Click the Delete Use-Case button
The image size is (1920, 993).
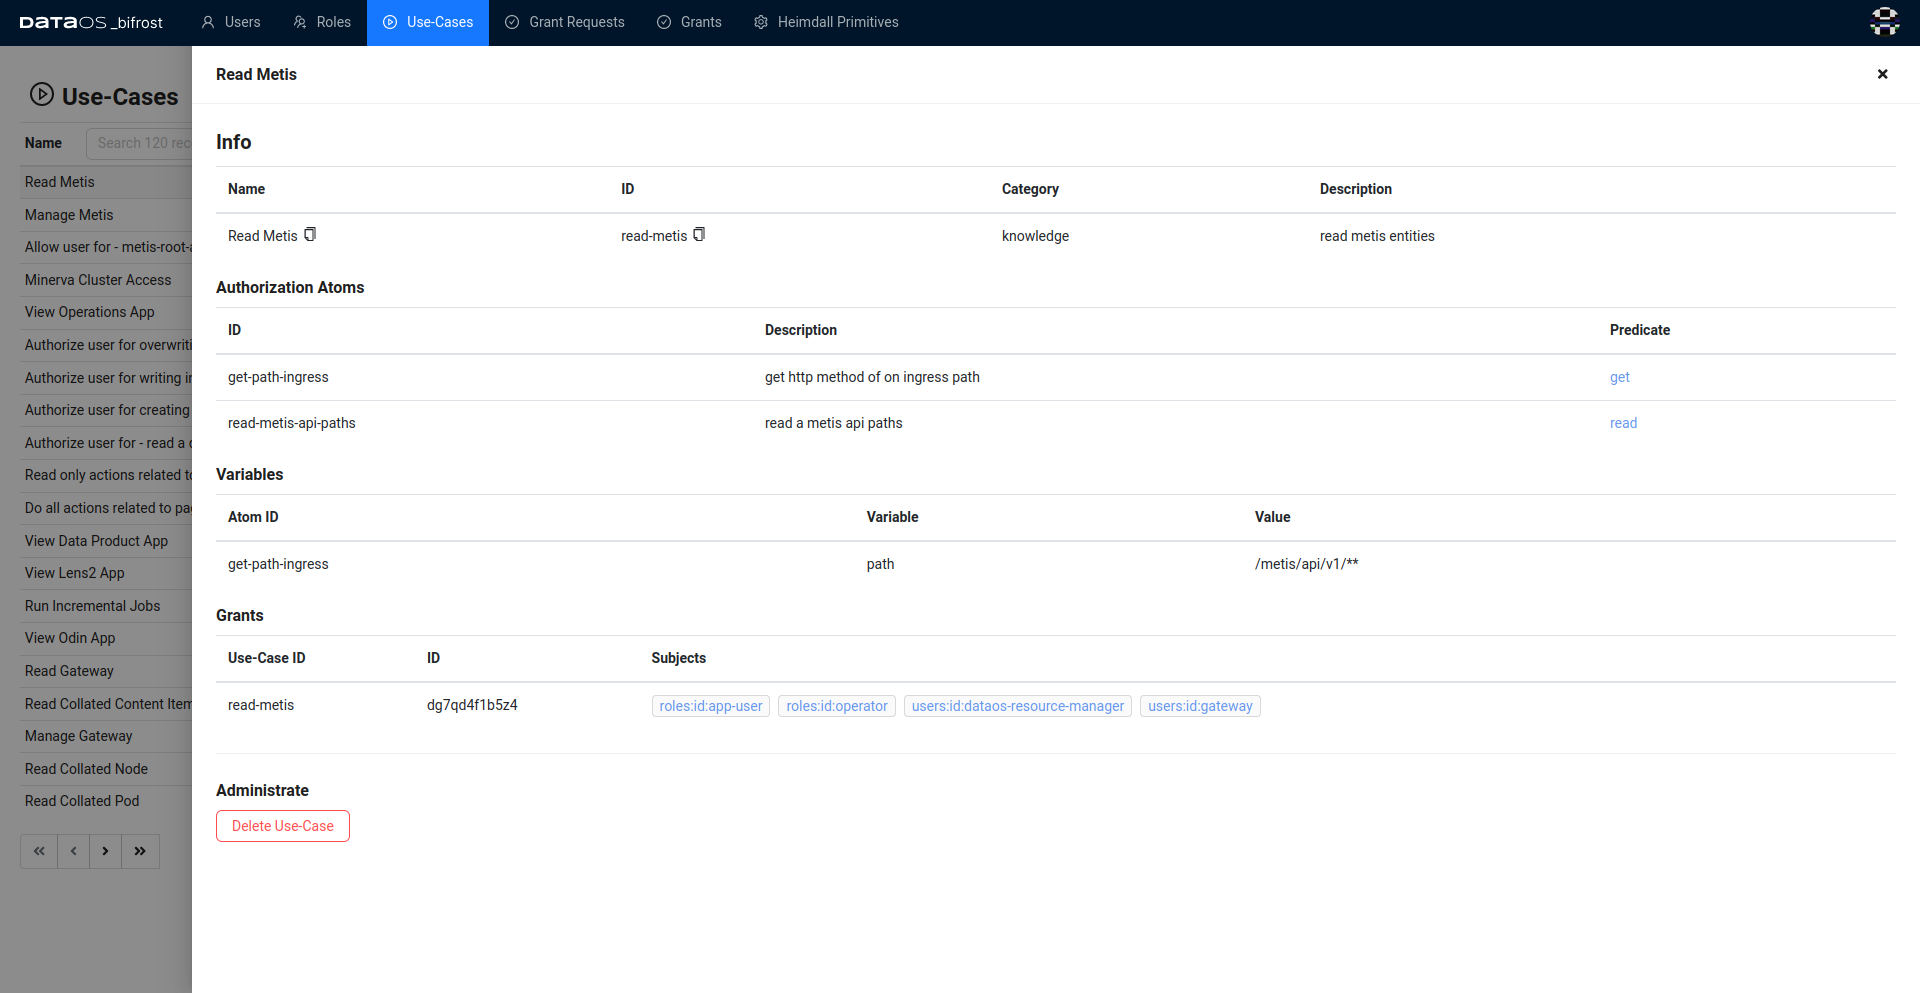pyautogui.click(x=283, y=826)
